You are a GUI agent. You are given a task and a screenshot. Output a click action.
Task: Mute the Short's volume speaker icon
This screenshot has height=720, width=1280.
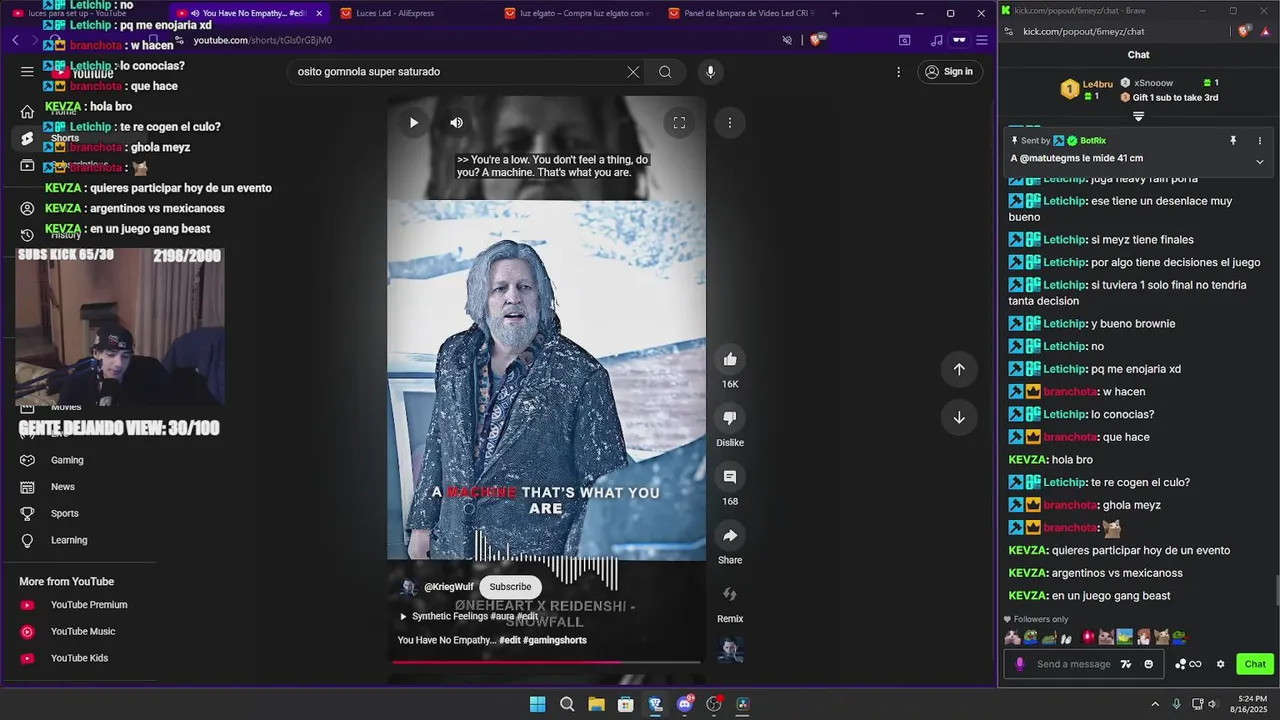click(x=456, y=123)
